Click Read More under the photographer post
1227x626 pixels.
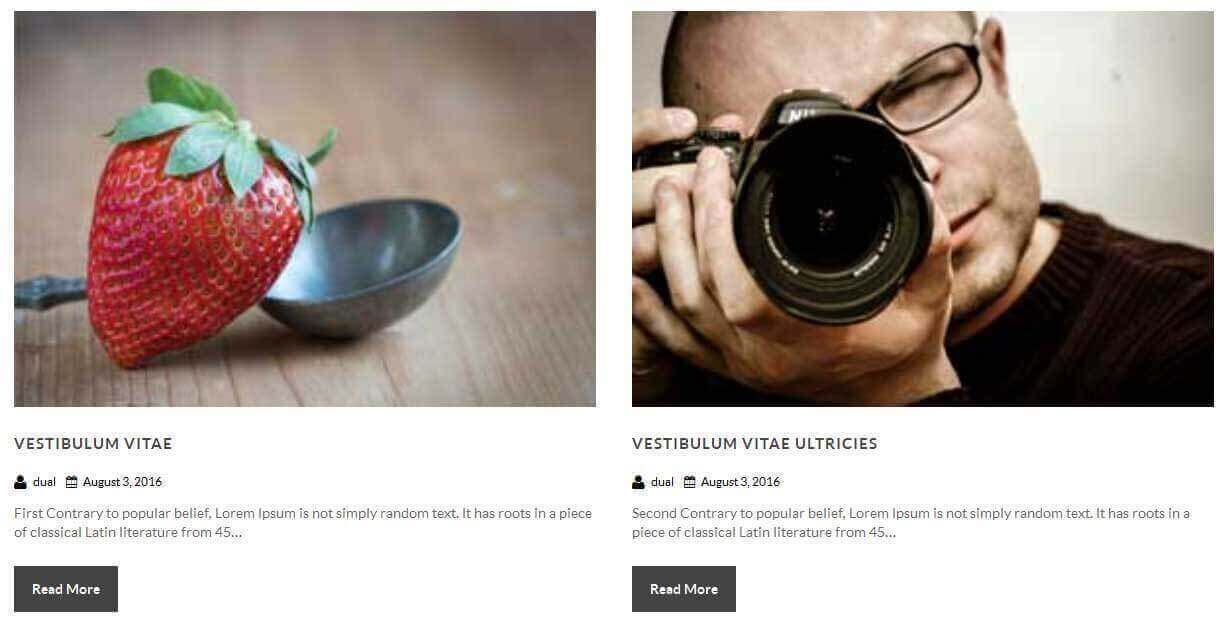point(684,589)
